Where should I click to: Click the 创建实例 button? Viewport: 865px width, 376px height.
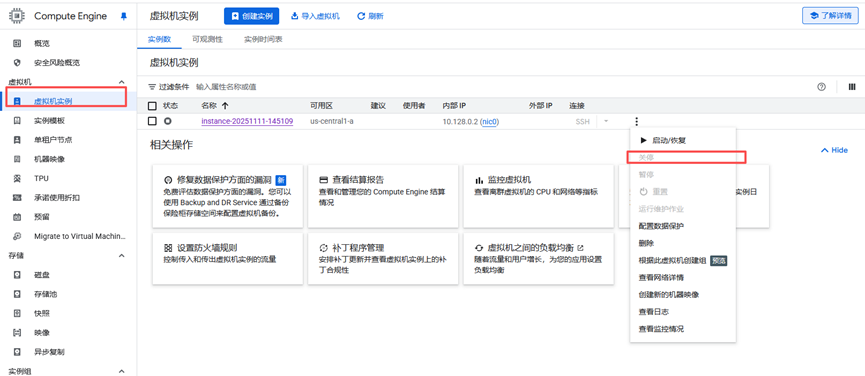point(252,17)
